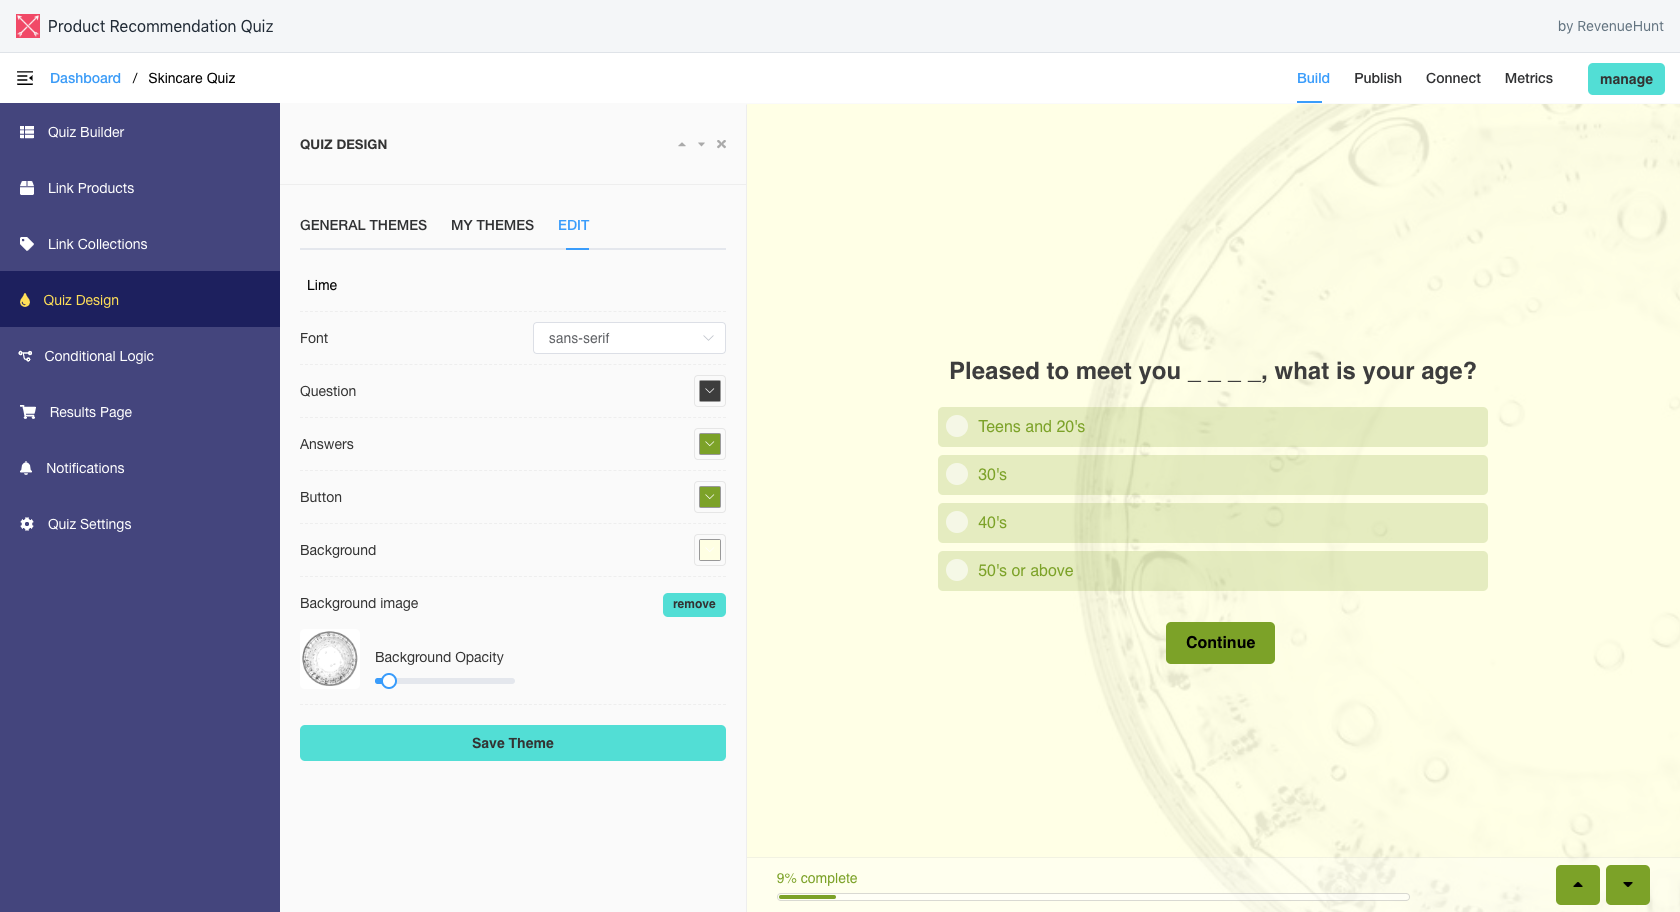
Task: Click the background image thumbnail
Action: tap(330, 658)
